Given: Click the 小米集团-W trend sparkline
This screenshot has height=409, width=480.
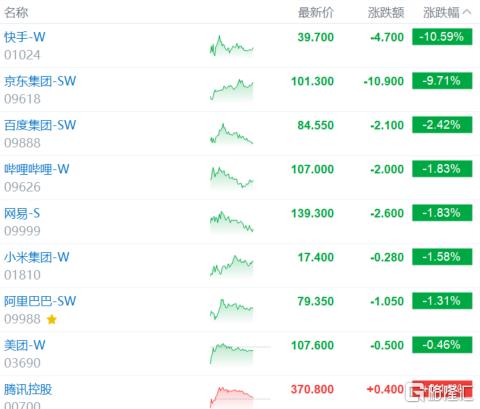Looking at the screenshot, I should coord(232,266).
